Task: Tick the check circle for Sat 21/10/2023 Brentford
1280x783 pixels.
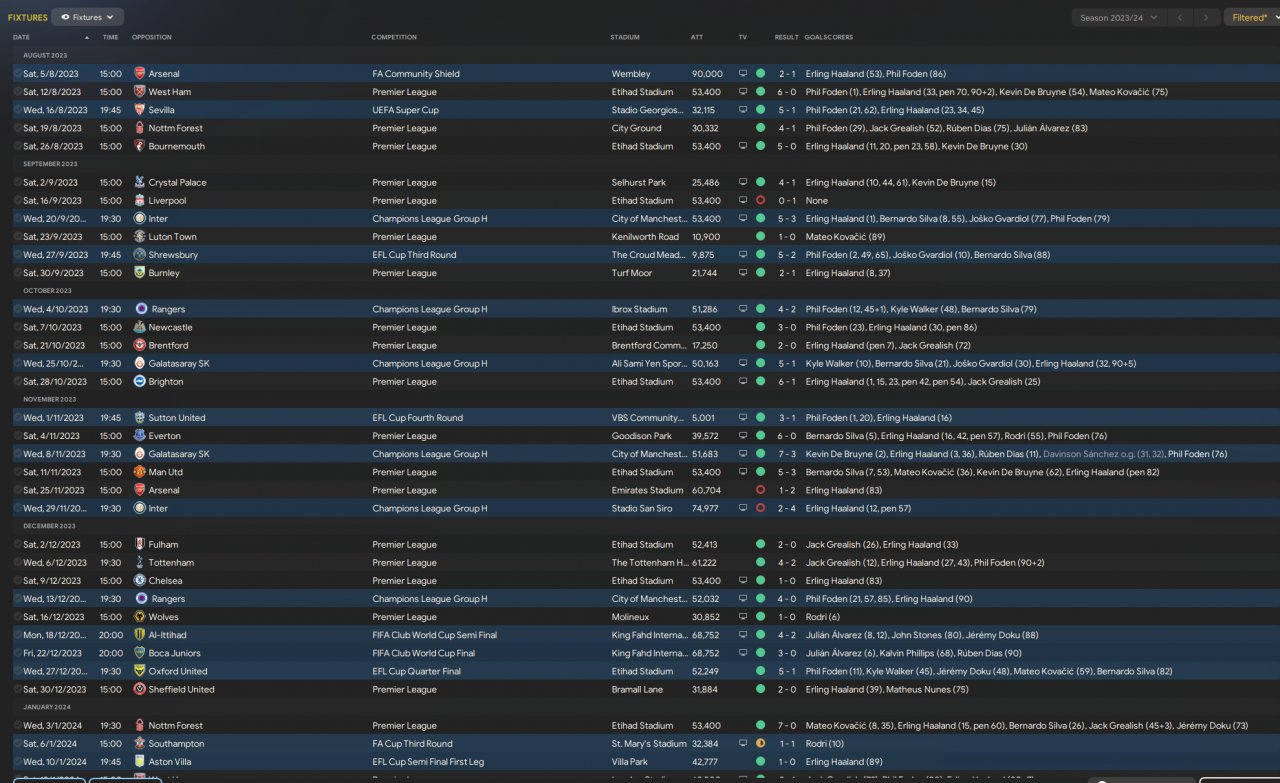Action: coord(17,345)
